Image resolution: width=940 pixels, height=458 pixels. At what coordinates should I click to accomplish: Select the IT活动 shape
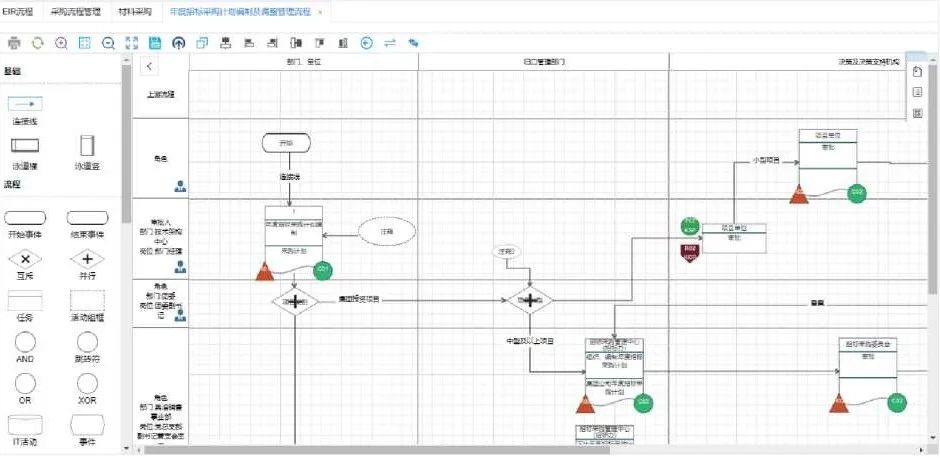click(25, 424)
